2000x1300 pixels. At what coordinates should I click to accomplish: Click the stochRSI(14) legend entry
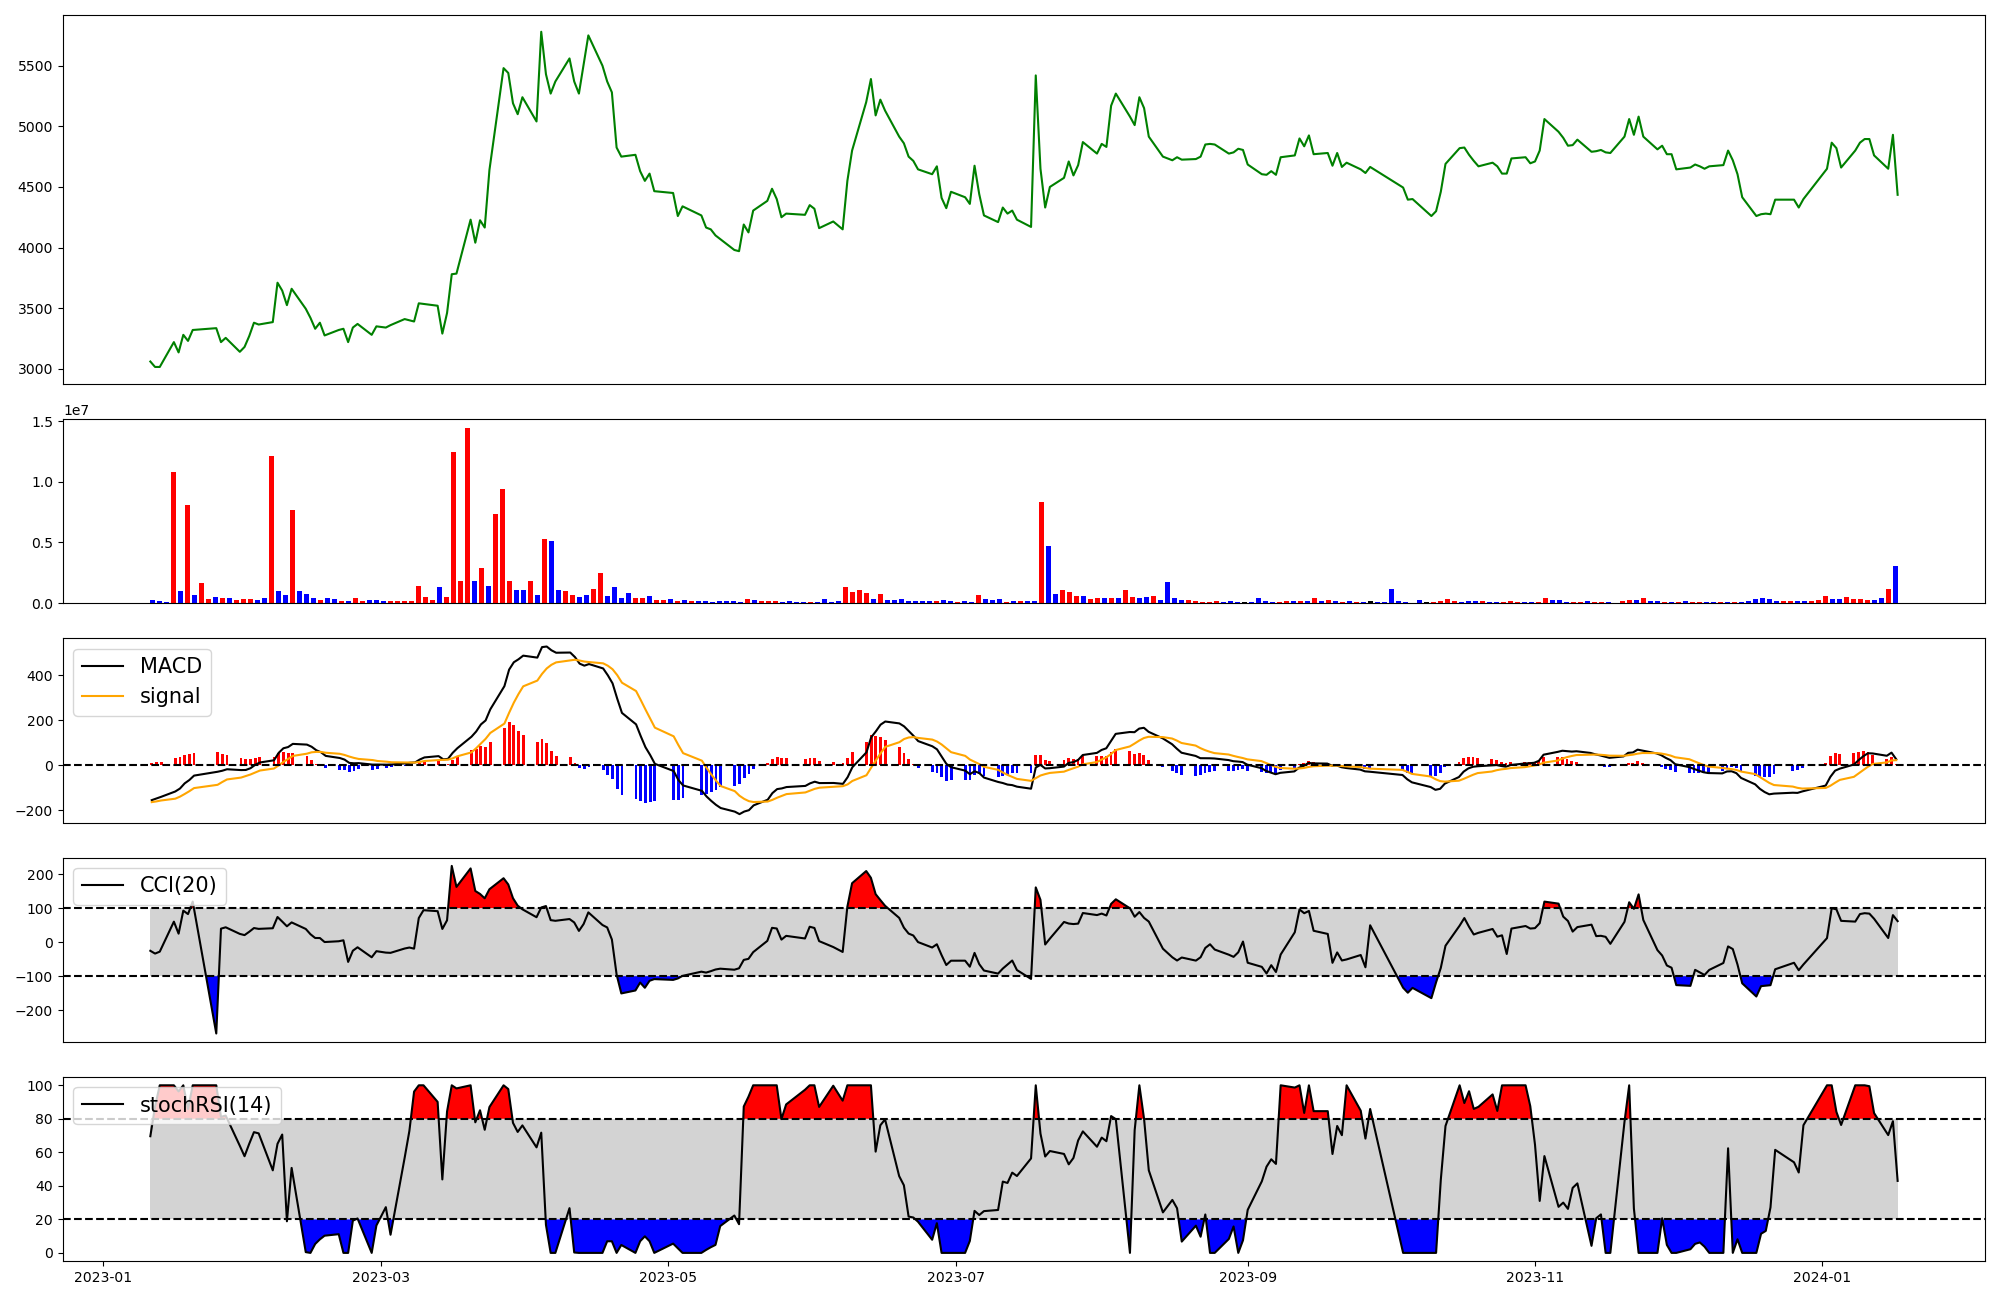204,1105
